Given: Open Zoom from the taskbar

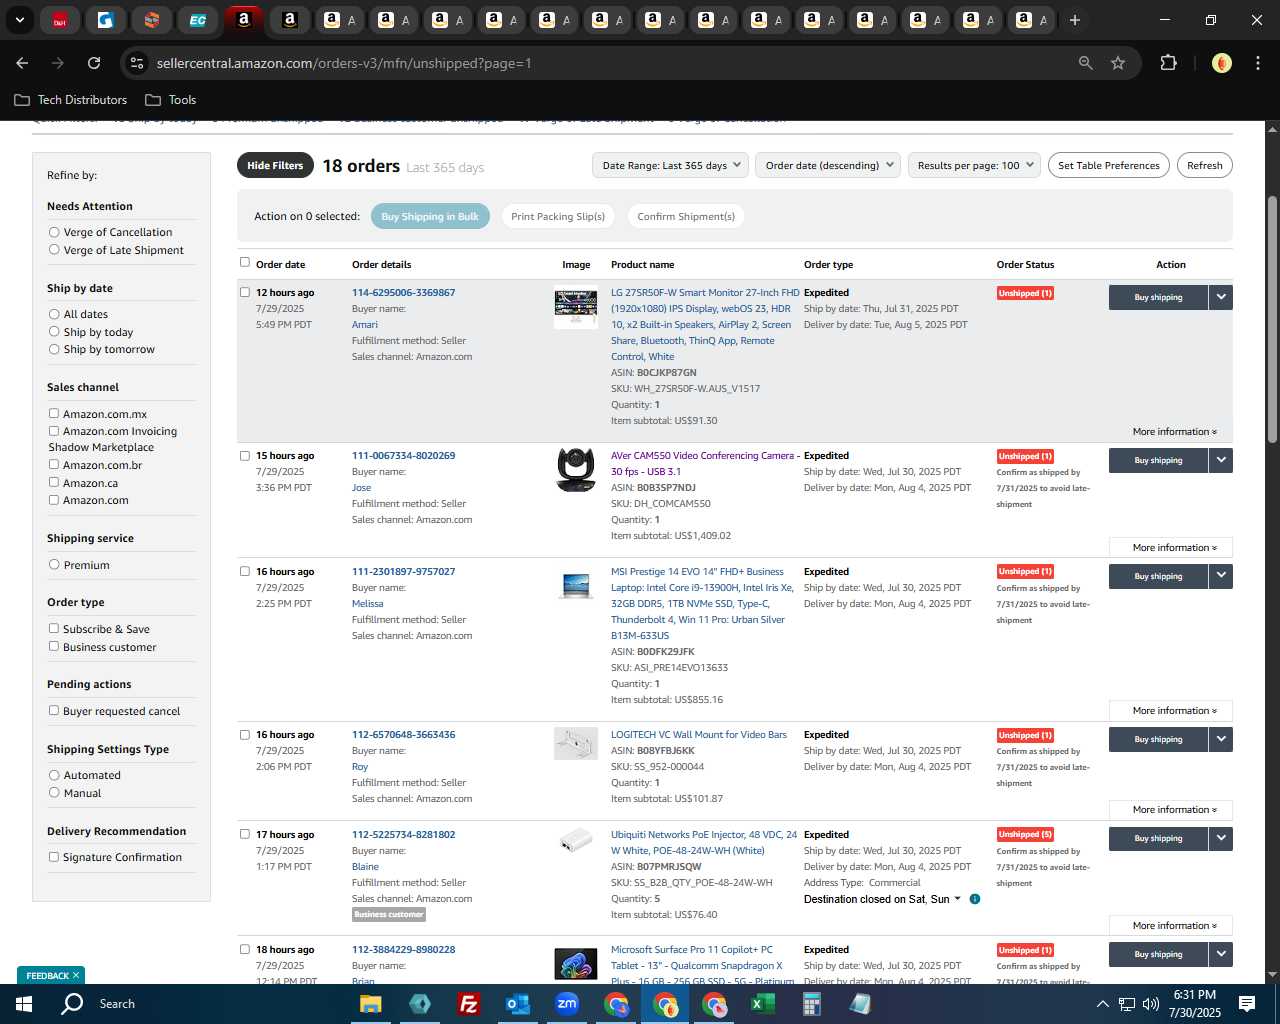Looking at the screenshot, I should (567, 1004).
